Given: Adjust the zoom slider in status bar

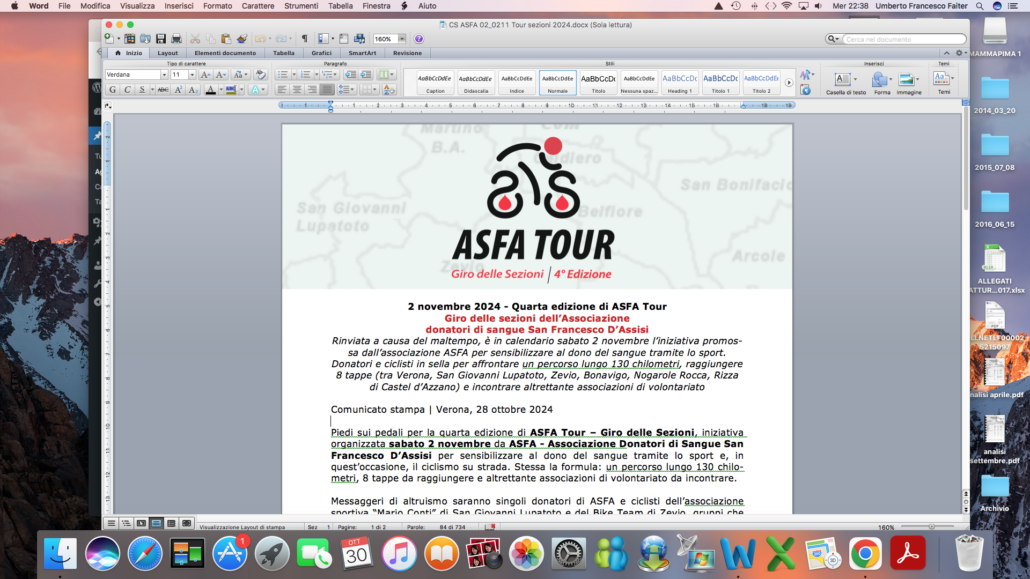Looking at the screenshot, I should [931, 527].
